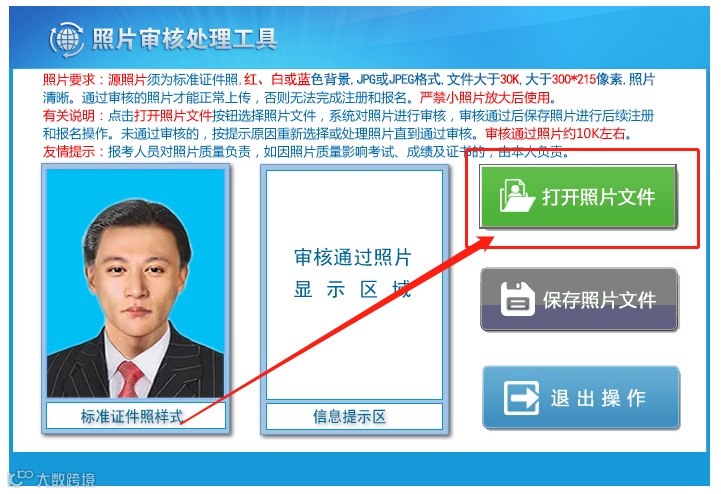Screen dimensions: 721x494
Task: Click the 大数跨境 watermark text
Action: (x=66, y=479)
